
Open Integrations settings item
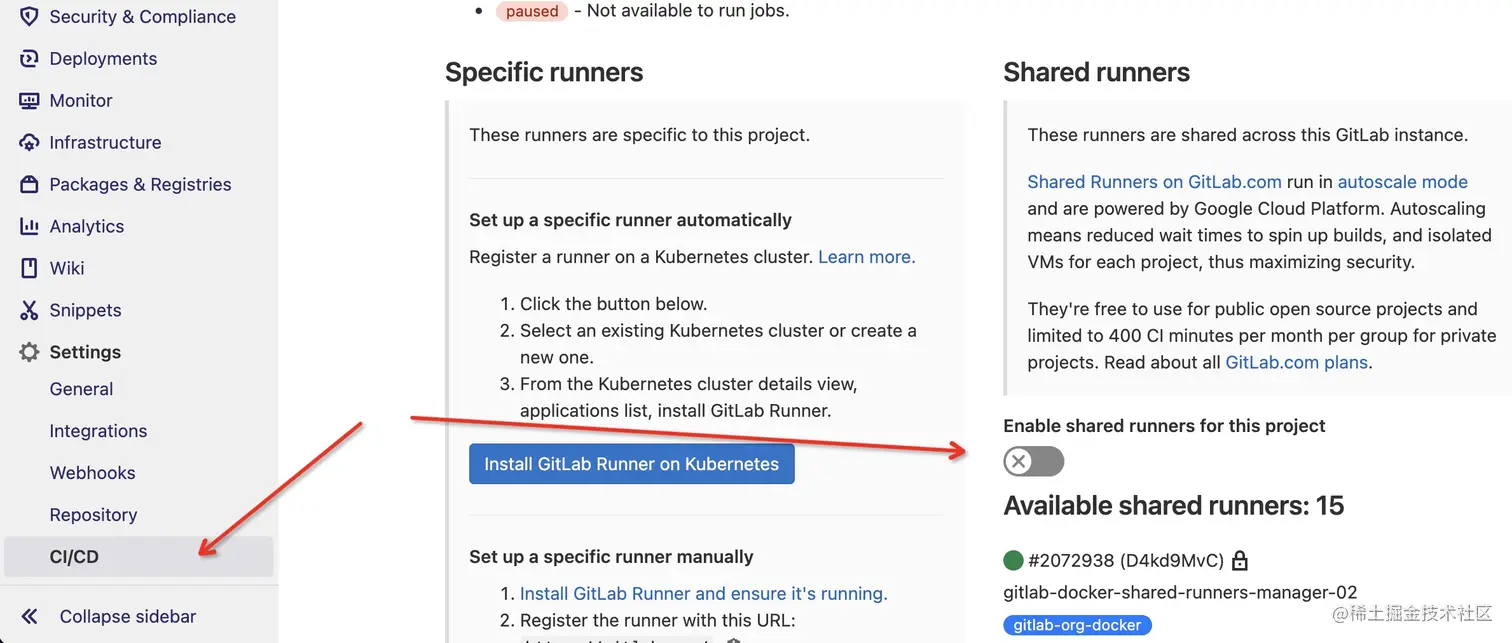(98, 431)
